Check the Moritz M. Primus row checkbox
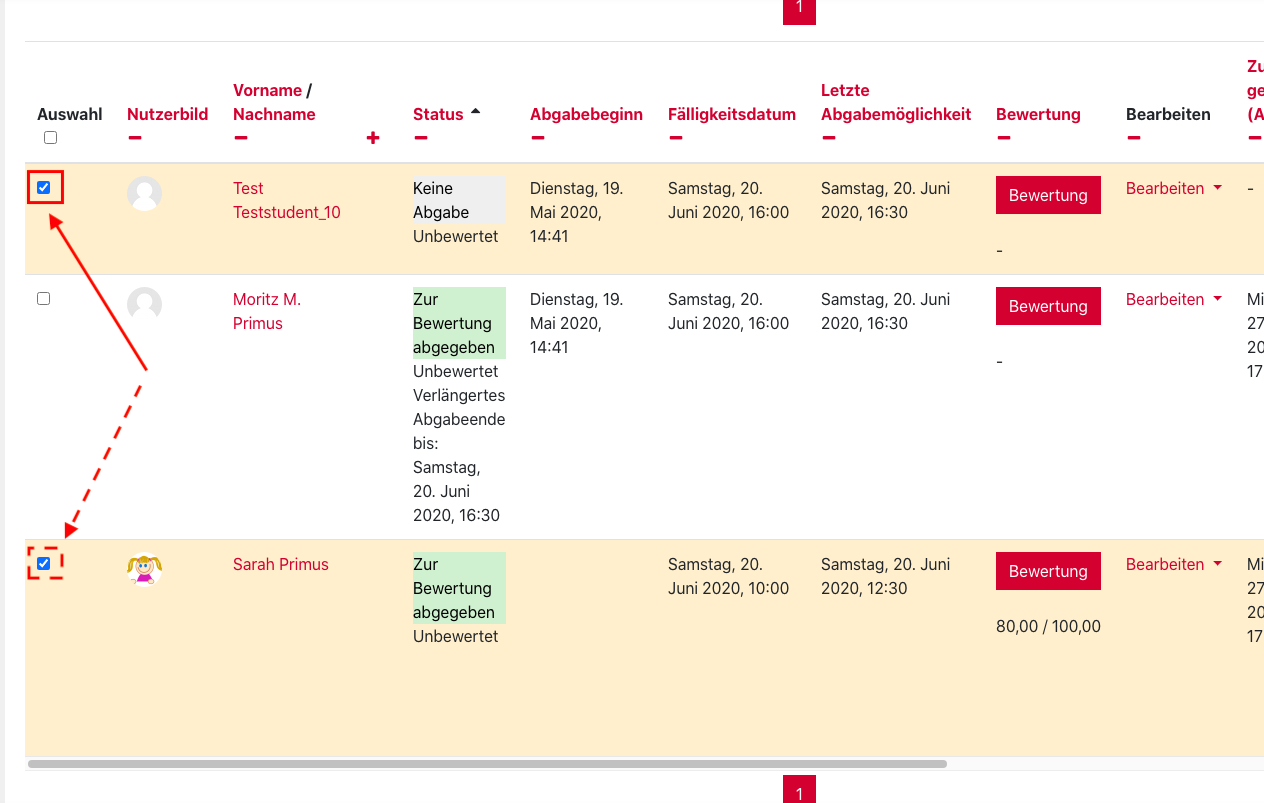This screenshot has width=1264, height=803. click(x=44, y=299)
